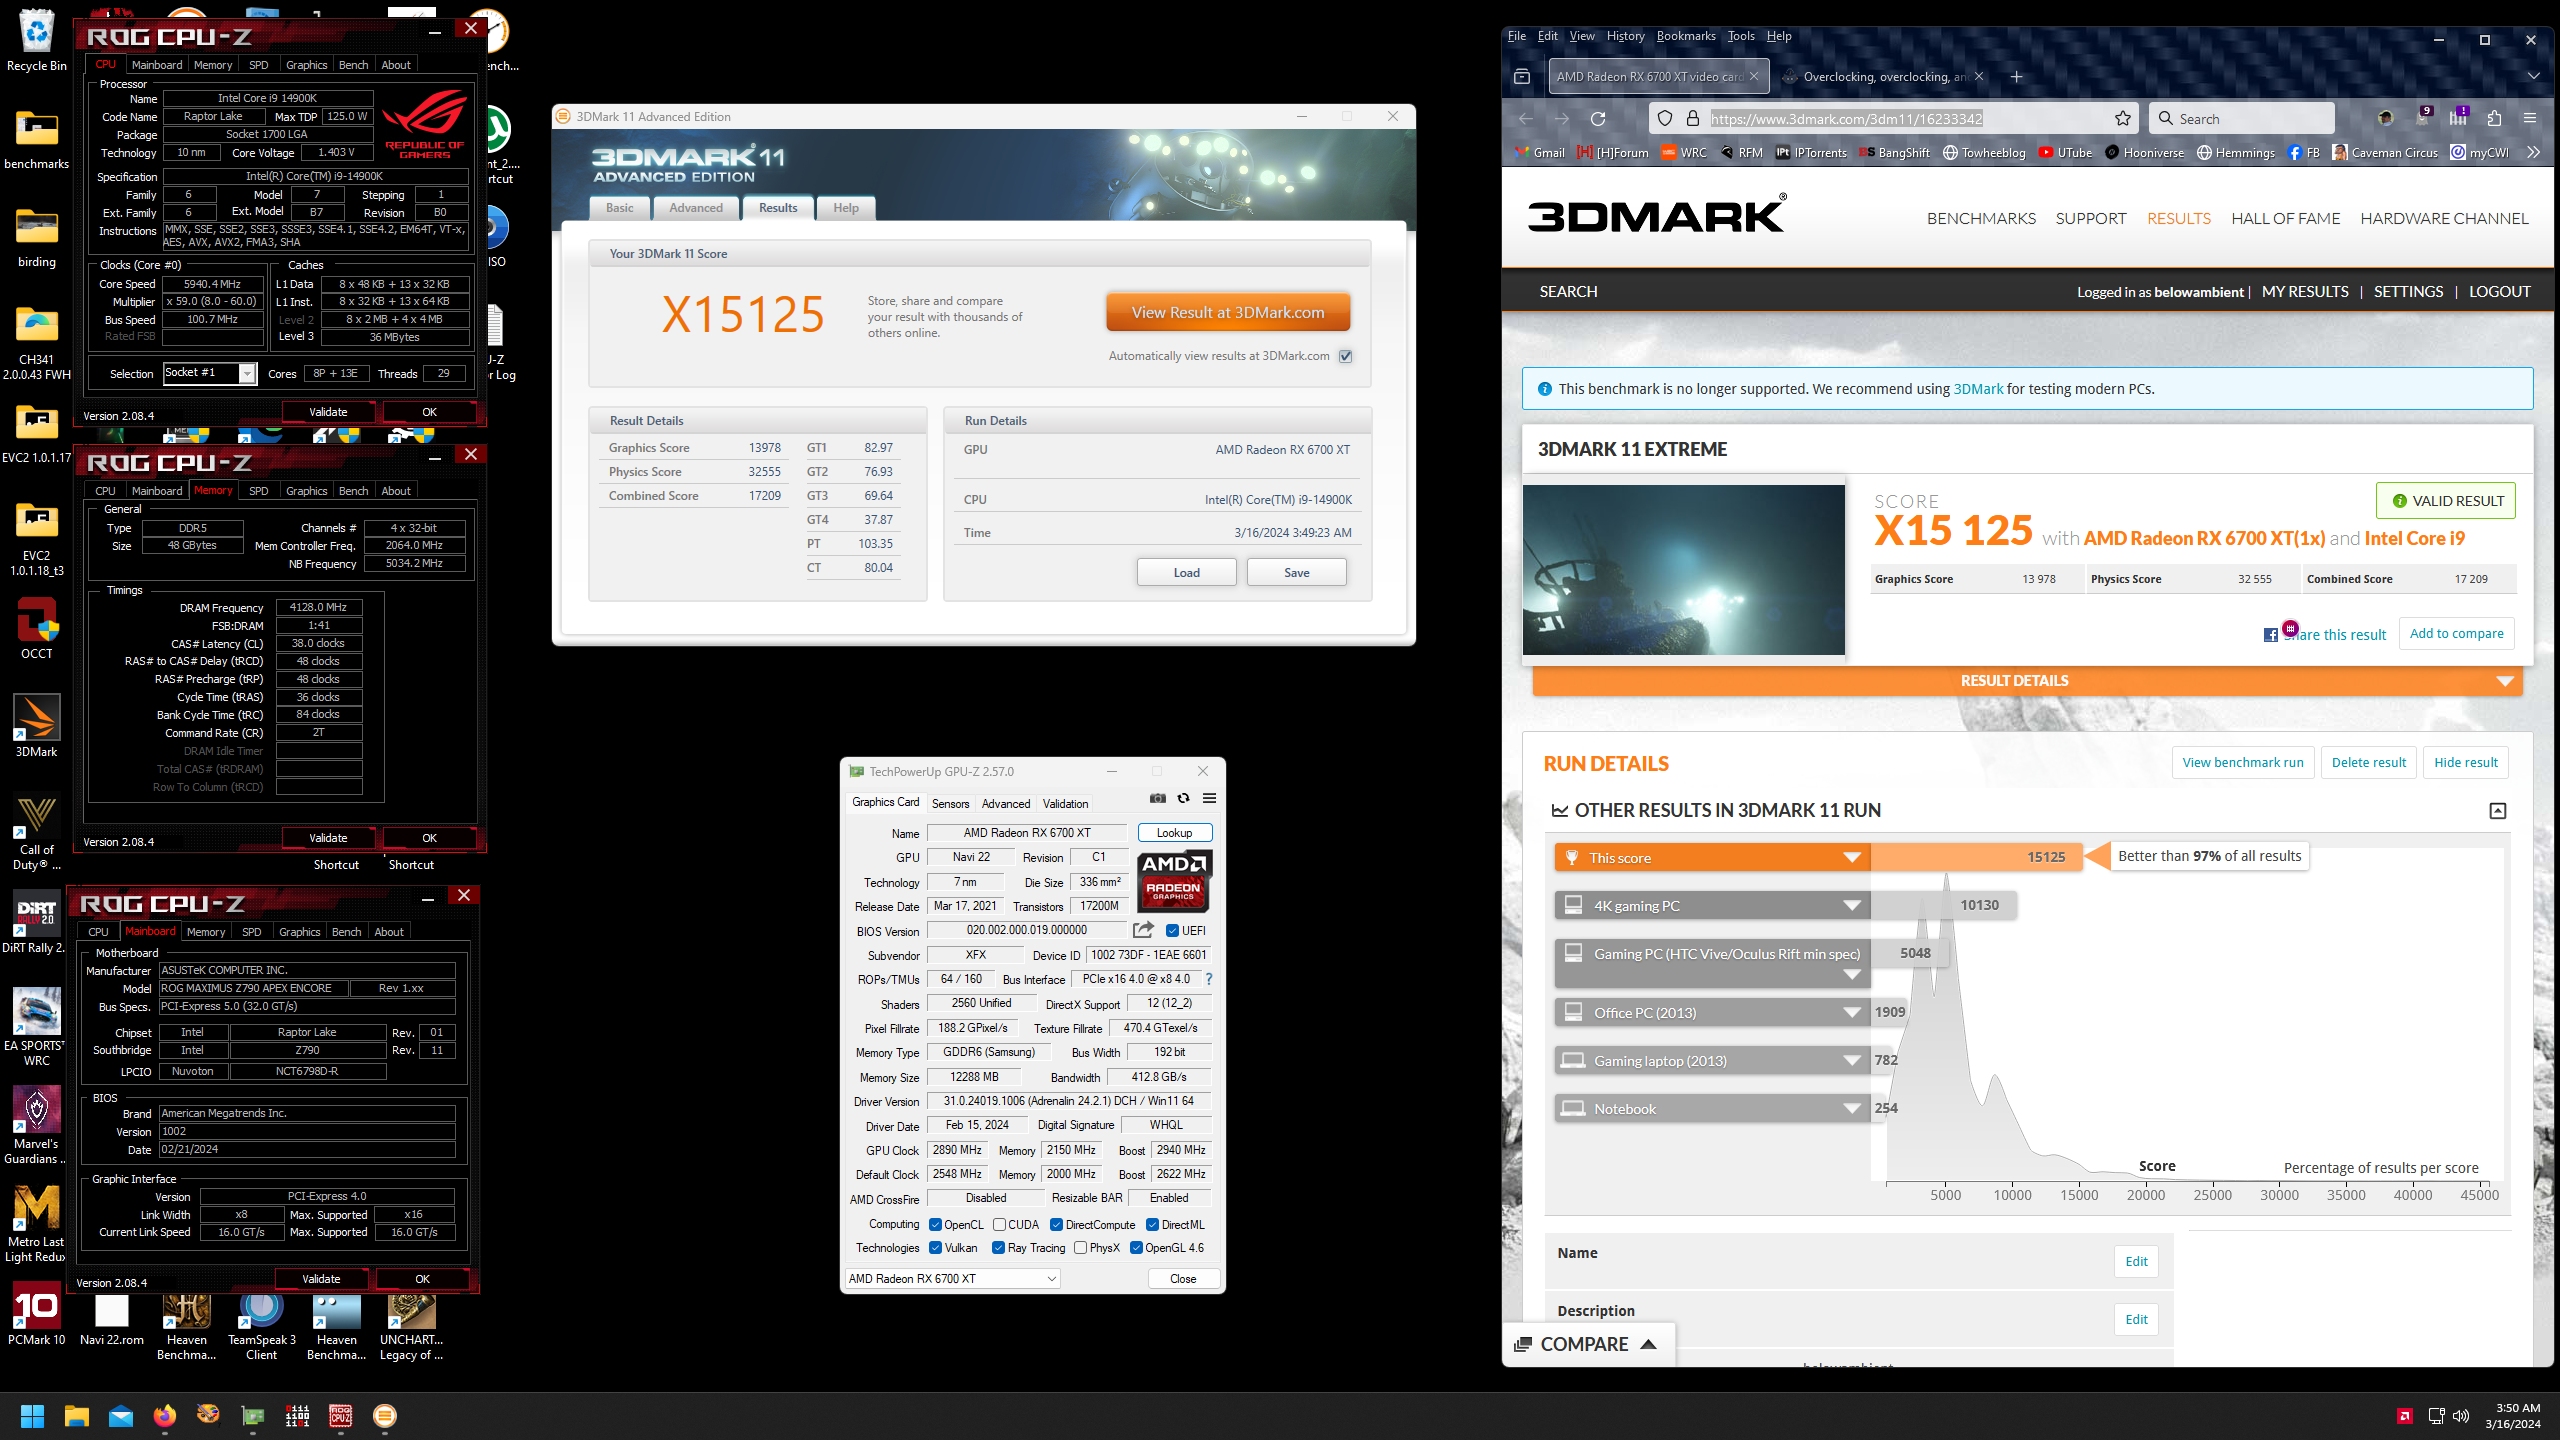Expand the Notebook comparison dropdown
This screenshot has width=2560, height=1440.
[1852, 1109]
